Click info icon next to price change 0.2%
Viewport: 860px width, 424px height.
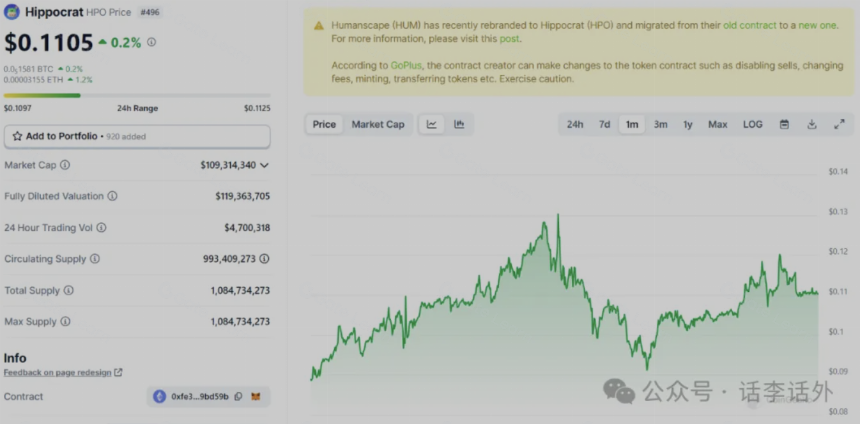(151, 42)
